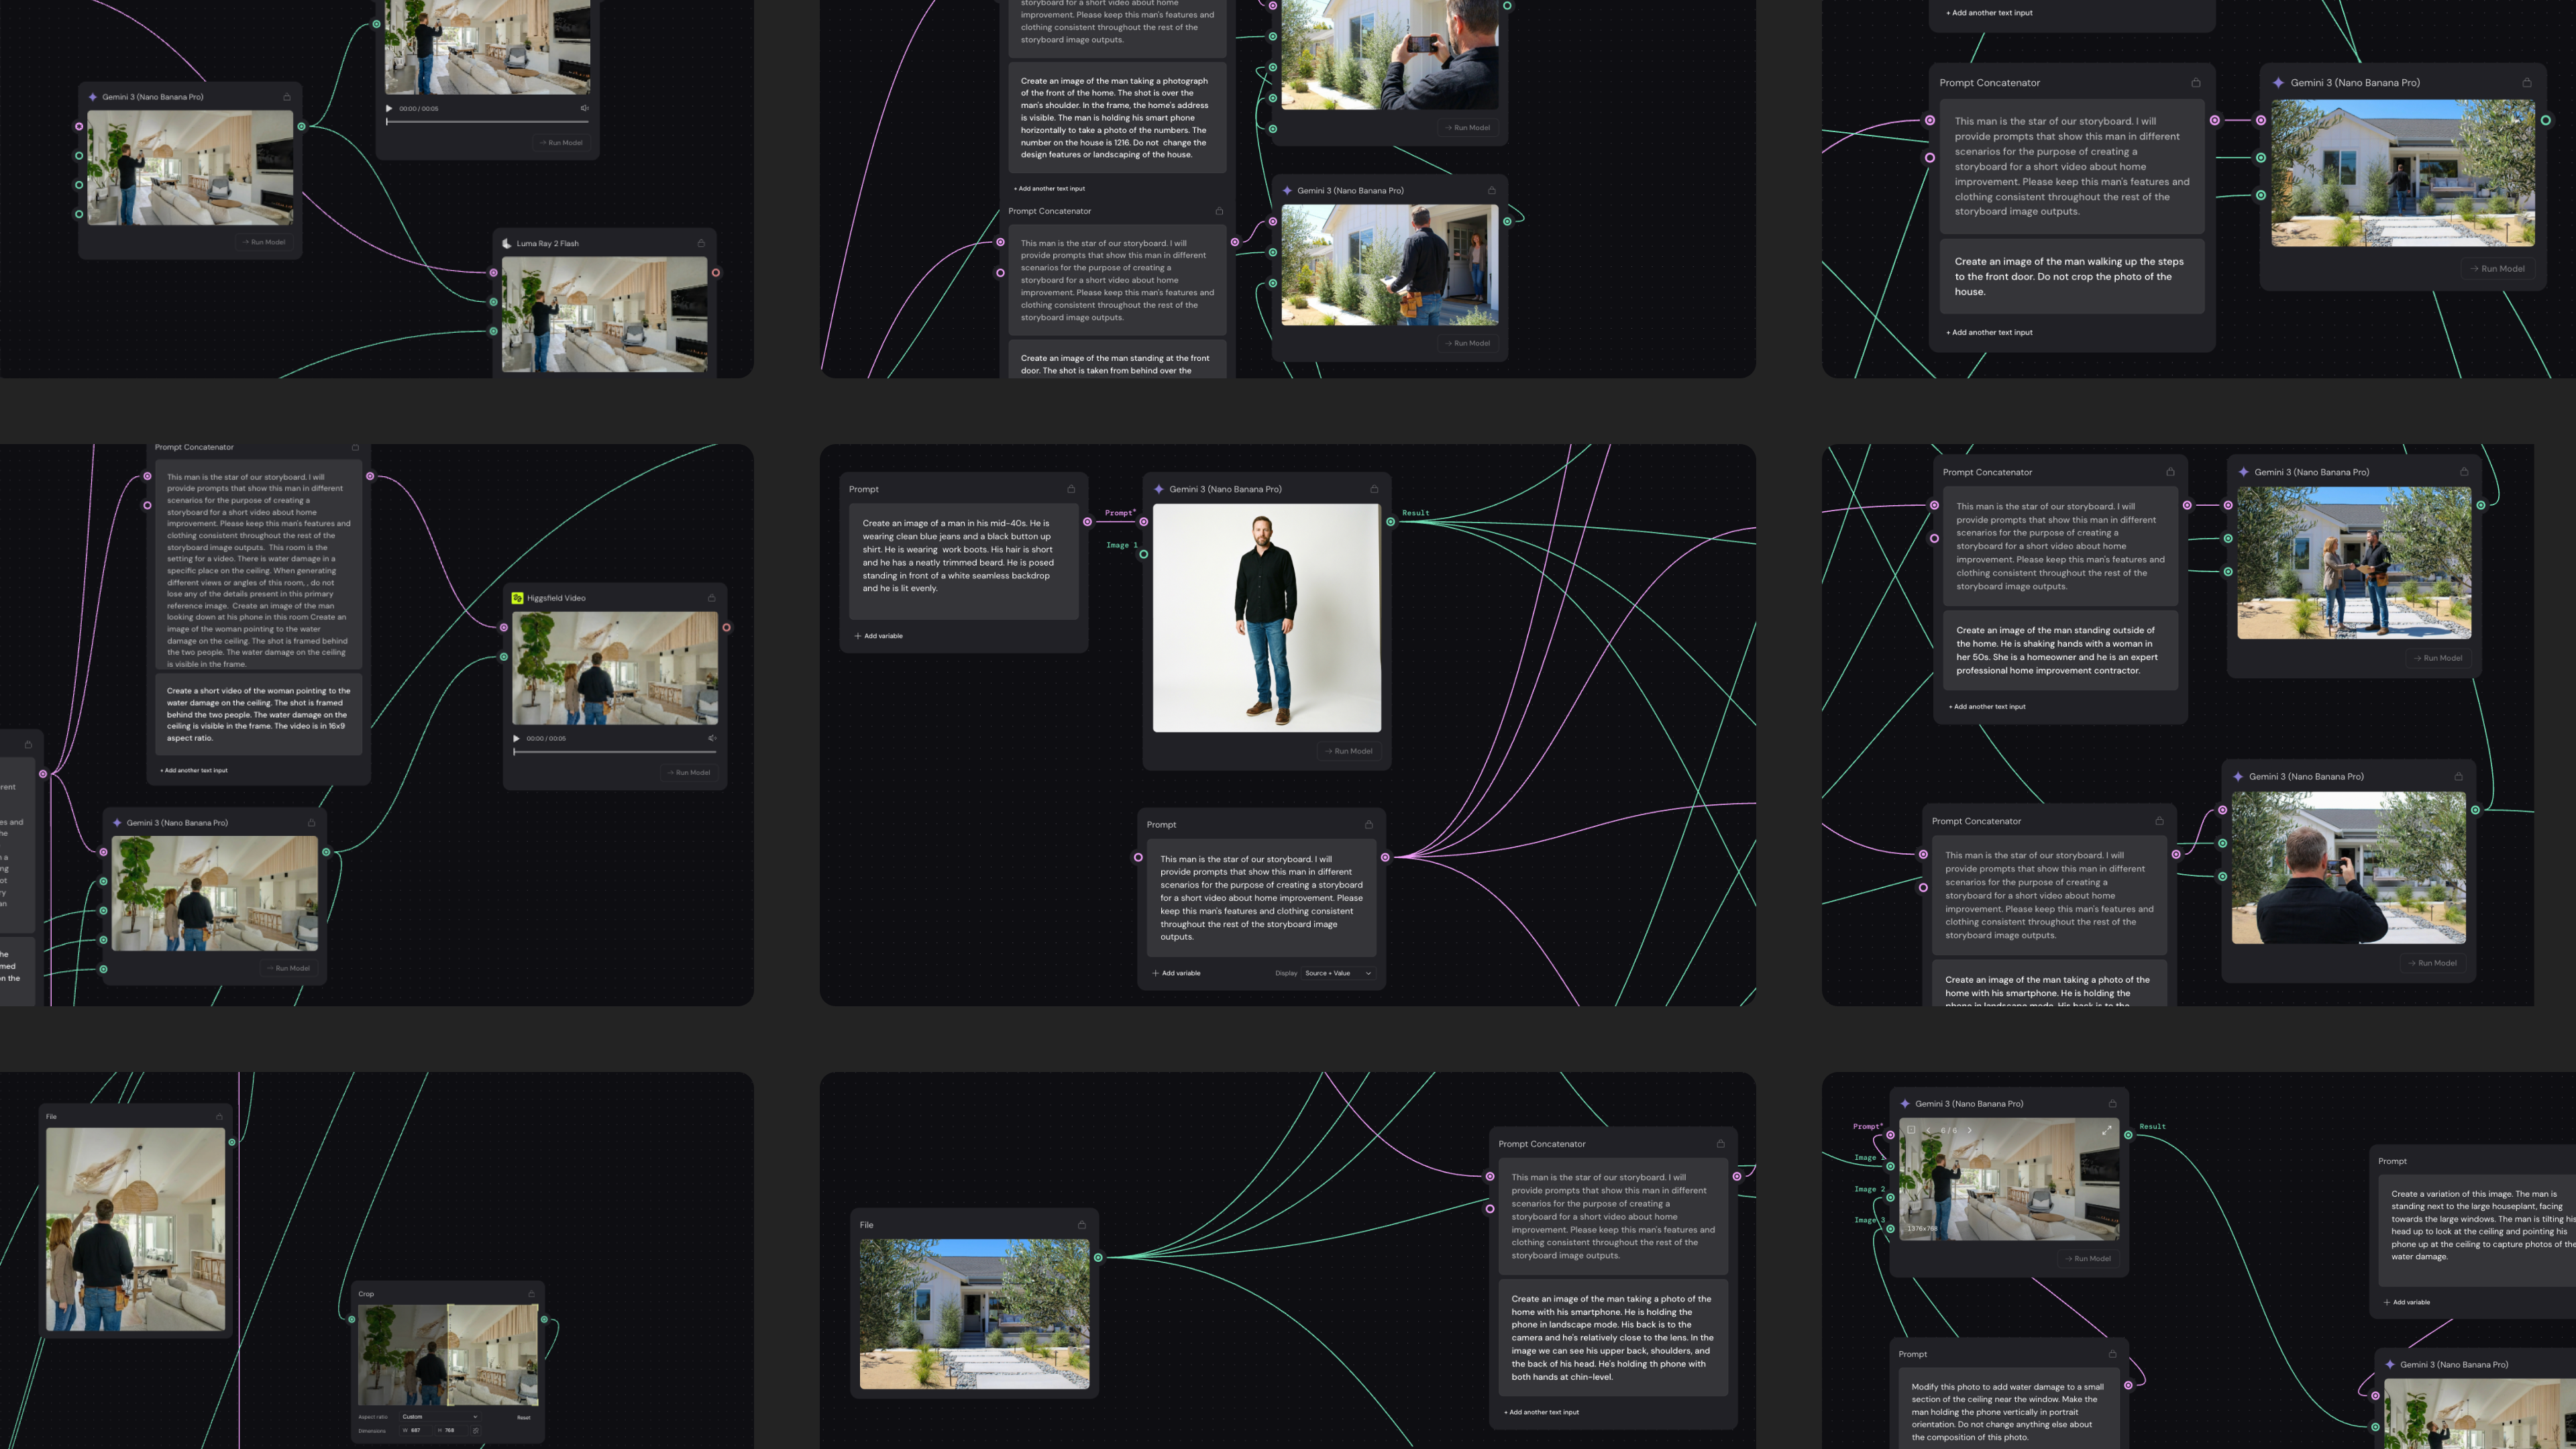Toggle linked dimensions chain icon in the Crop node
This screenshot has width=2576, height=1449.
(476, 1431)
